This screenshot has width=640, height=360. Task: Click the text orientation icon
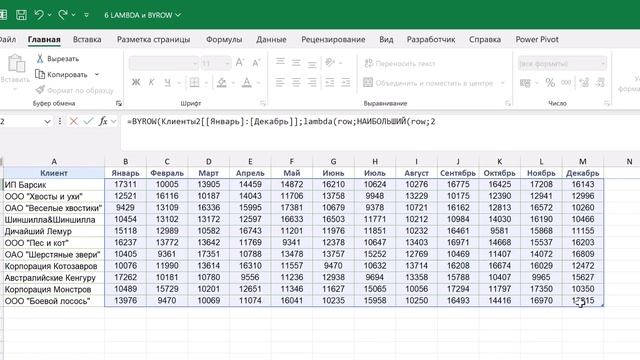pyautogui.click(x=330, y=62)
